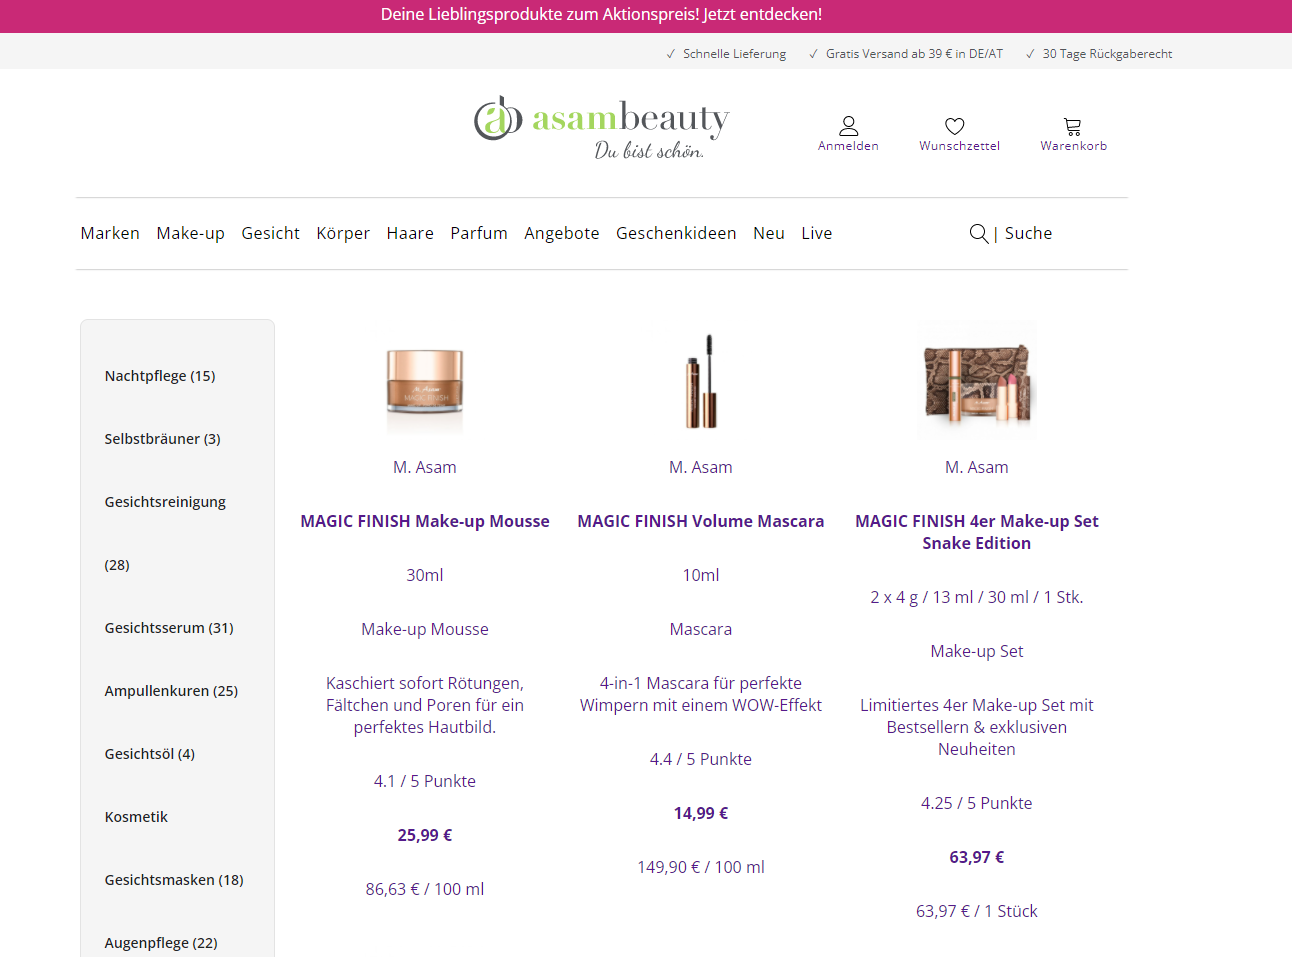Image resolution: width=1292 pixels, height=957 pixels.
Task: Open the Geschenkideen menu
Action: 676,233
